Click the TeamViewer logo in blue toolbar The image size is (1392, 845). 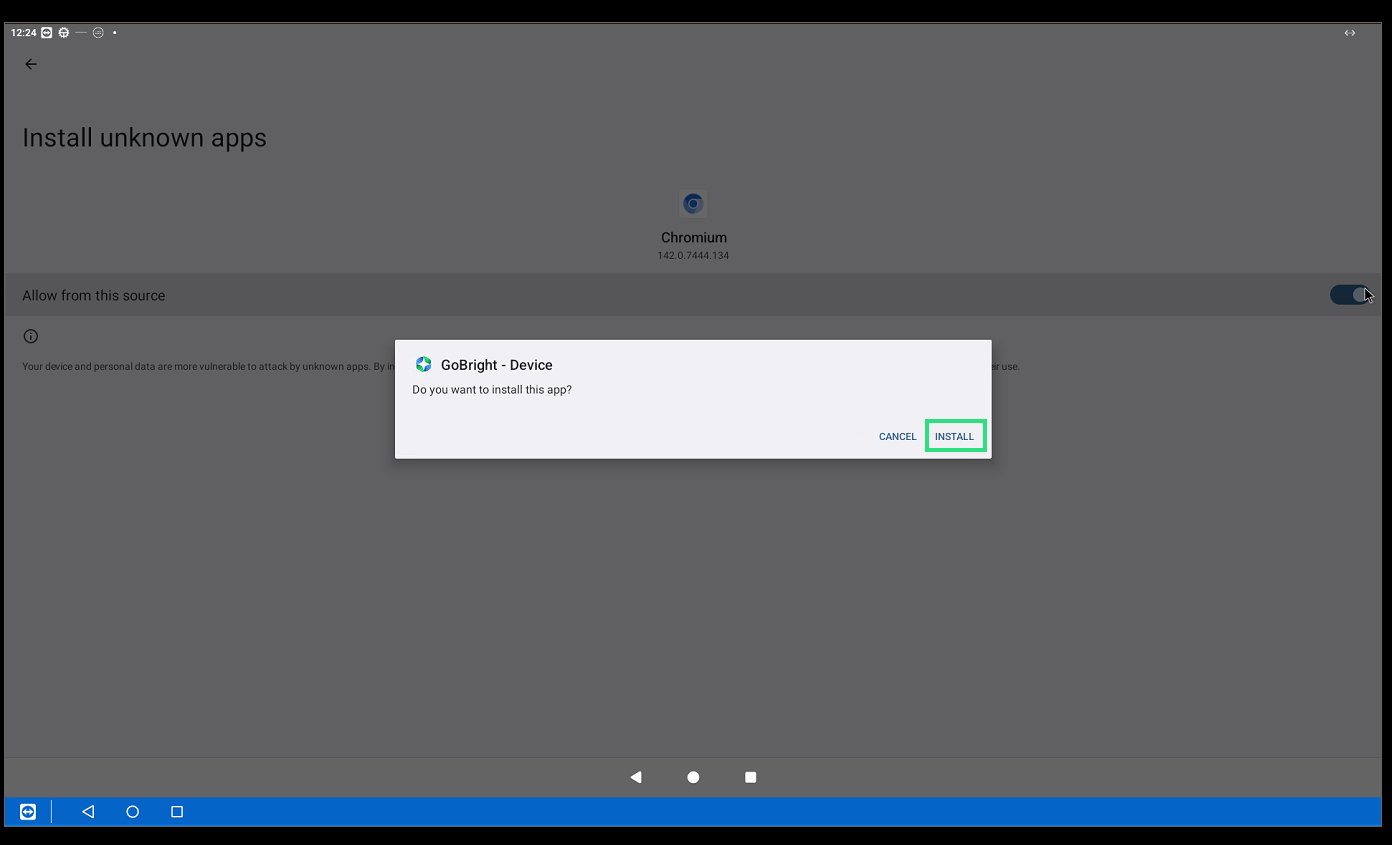(28, 812)
